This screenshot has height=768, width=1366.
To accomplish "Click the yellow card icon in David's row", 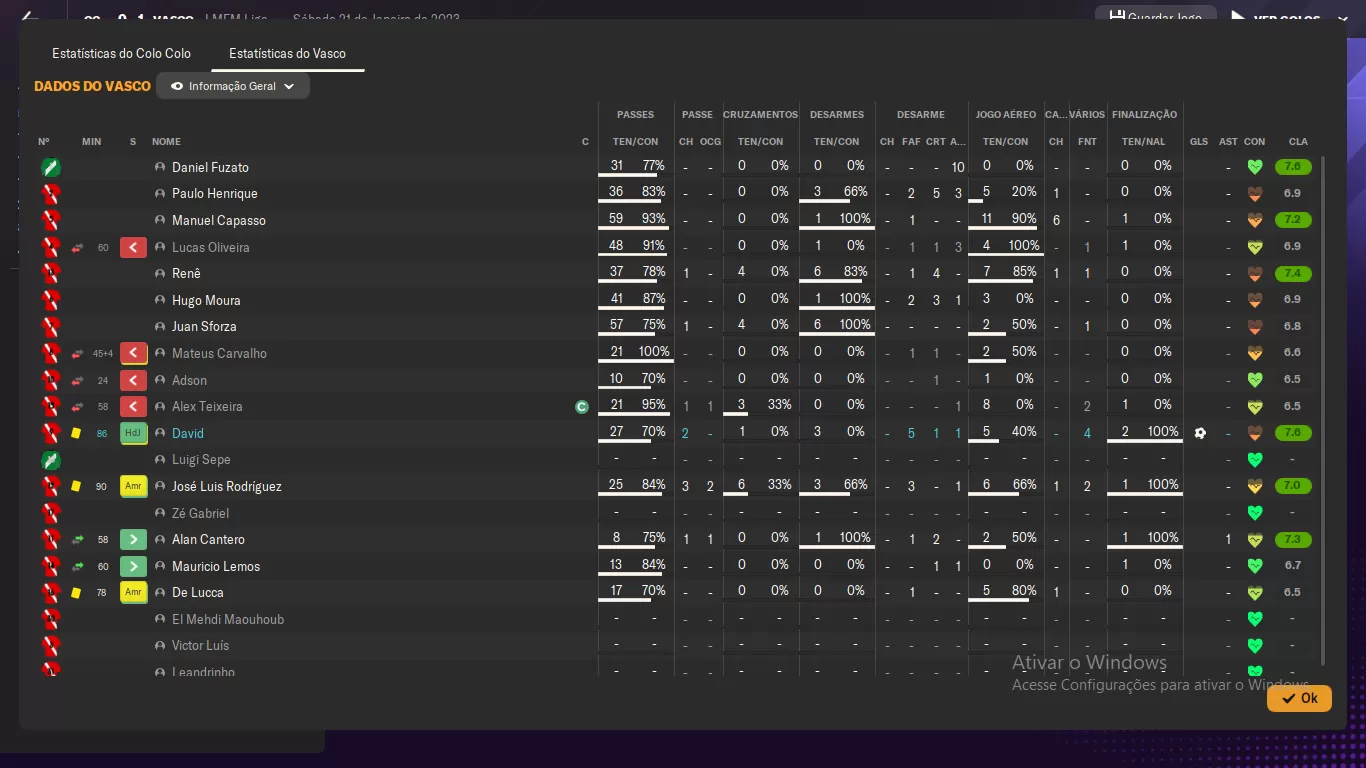I will (x=76, y=434).
